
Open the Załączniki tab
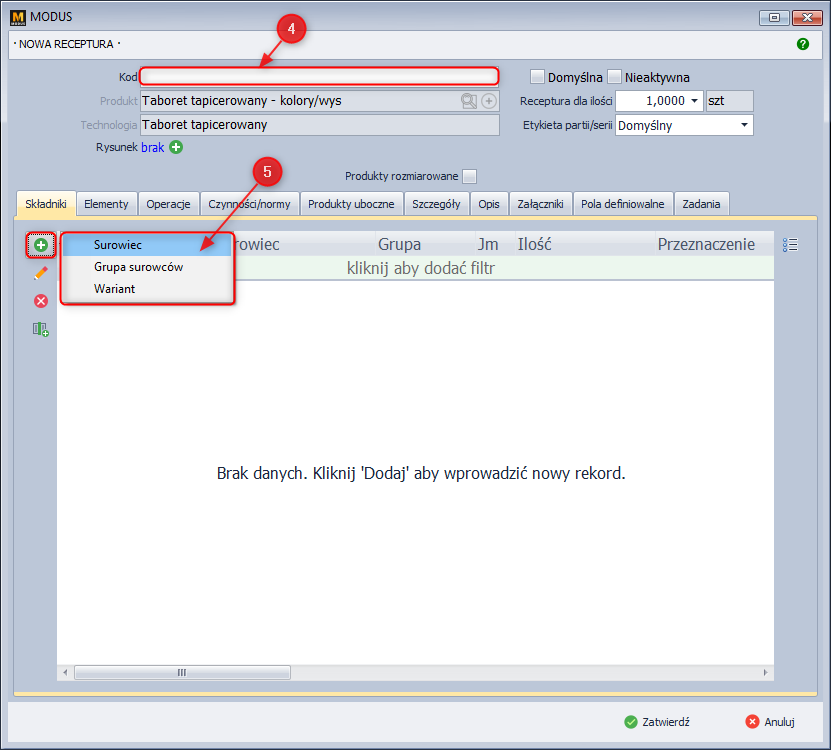(x=540, y=204)
